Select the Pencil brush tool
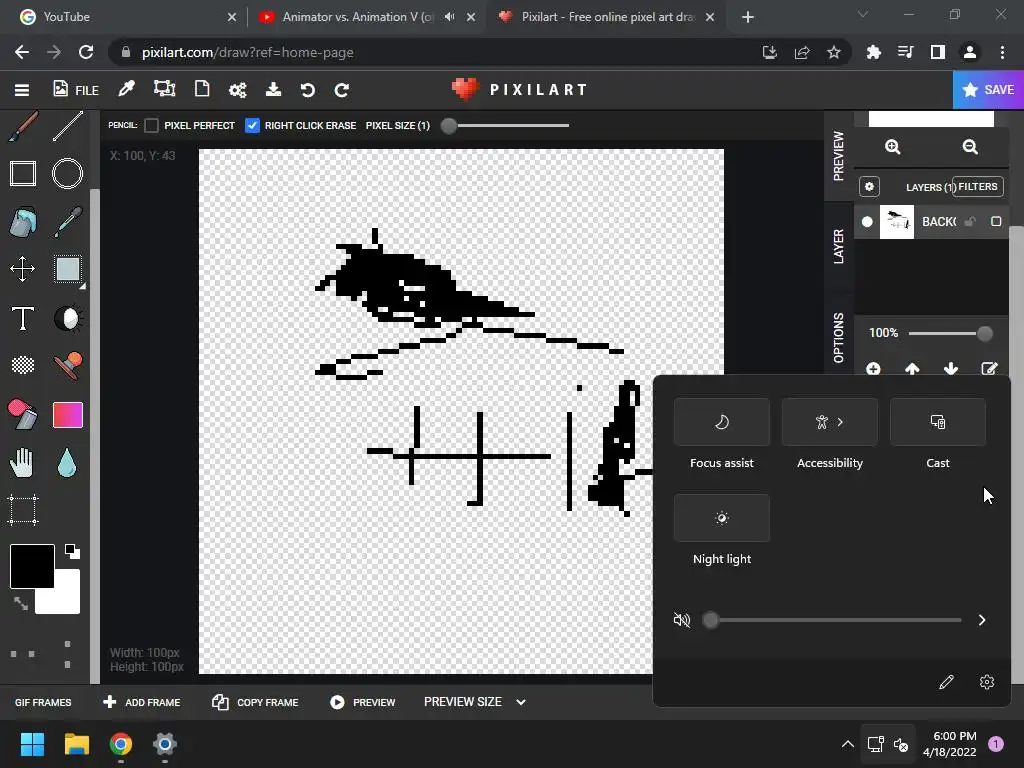Image resolution: width=1024 pixels, height=768 pixels. [23, 126]
